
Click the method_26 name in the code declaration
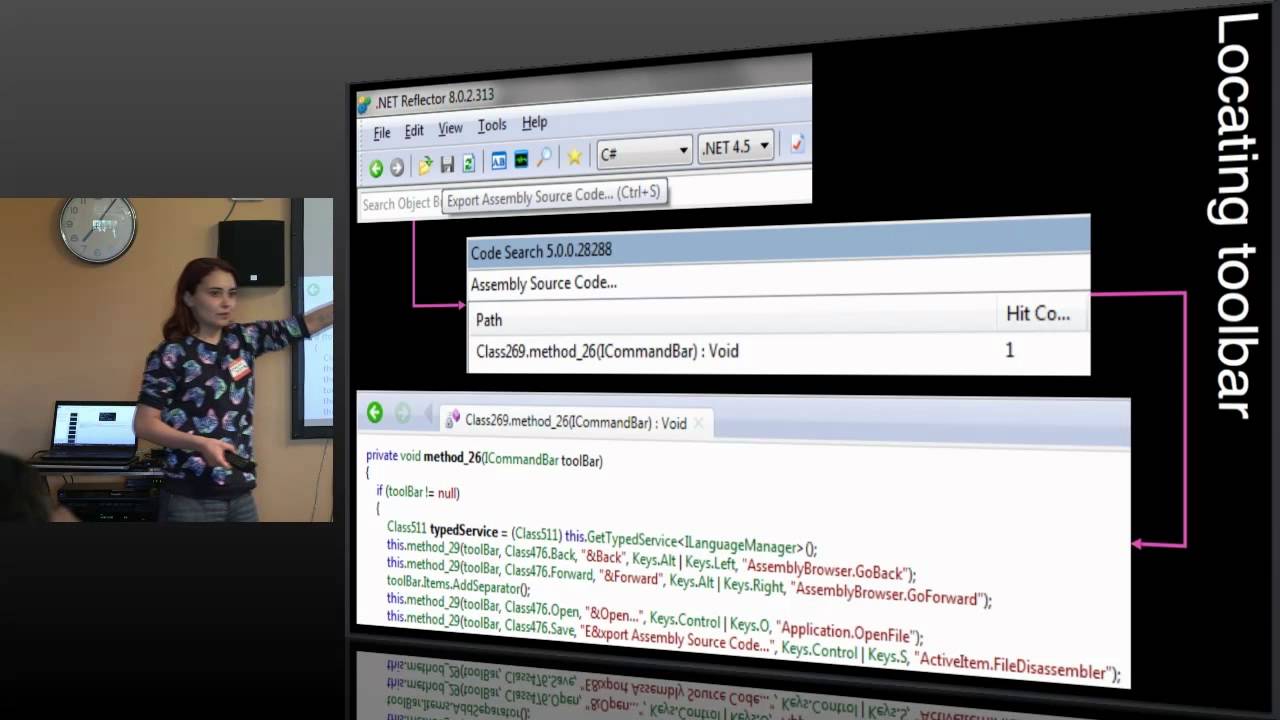coord(452,457)
